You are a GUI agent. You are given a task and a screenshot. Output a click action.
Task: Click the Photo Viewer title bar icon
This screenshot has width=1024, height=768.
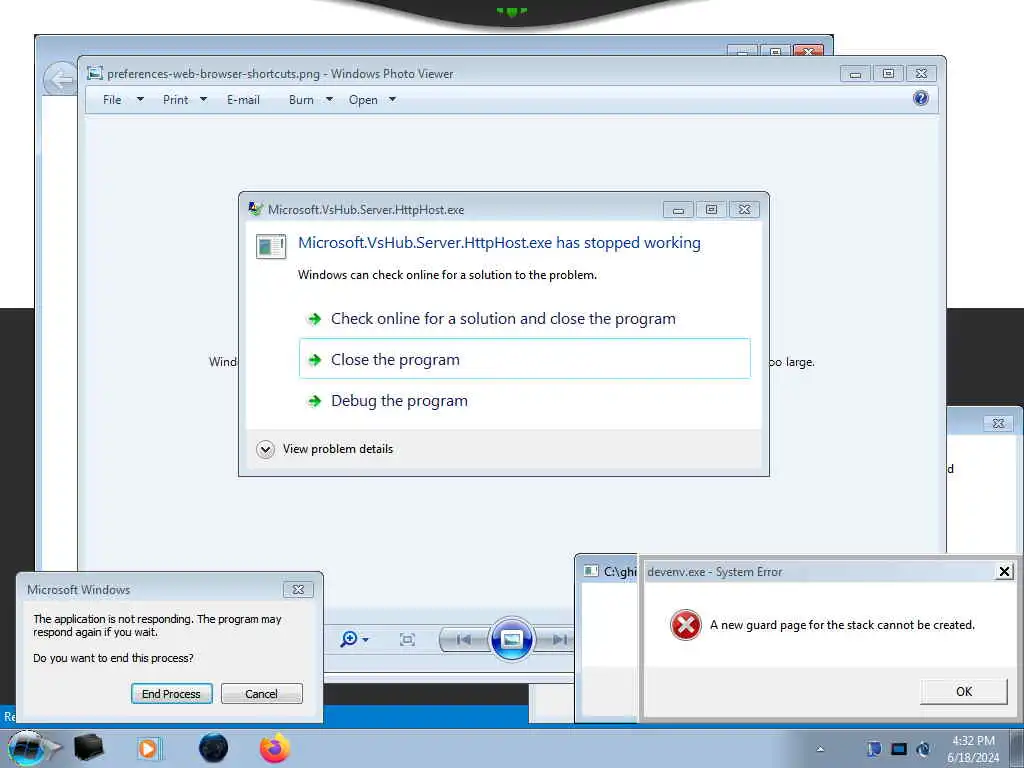pos(95,73)
